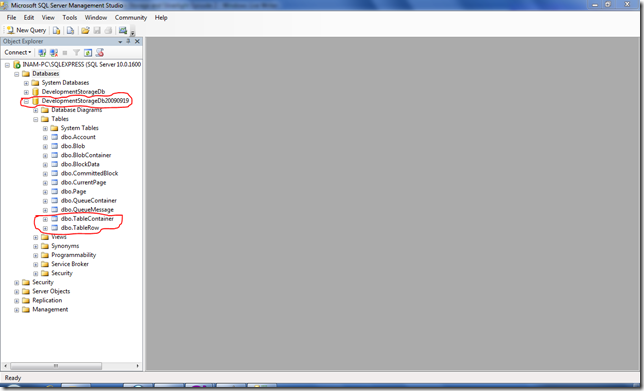
Task: Click the Object Explorer horizontal scrollbar thumb
Action: [x=56, y=366]
